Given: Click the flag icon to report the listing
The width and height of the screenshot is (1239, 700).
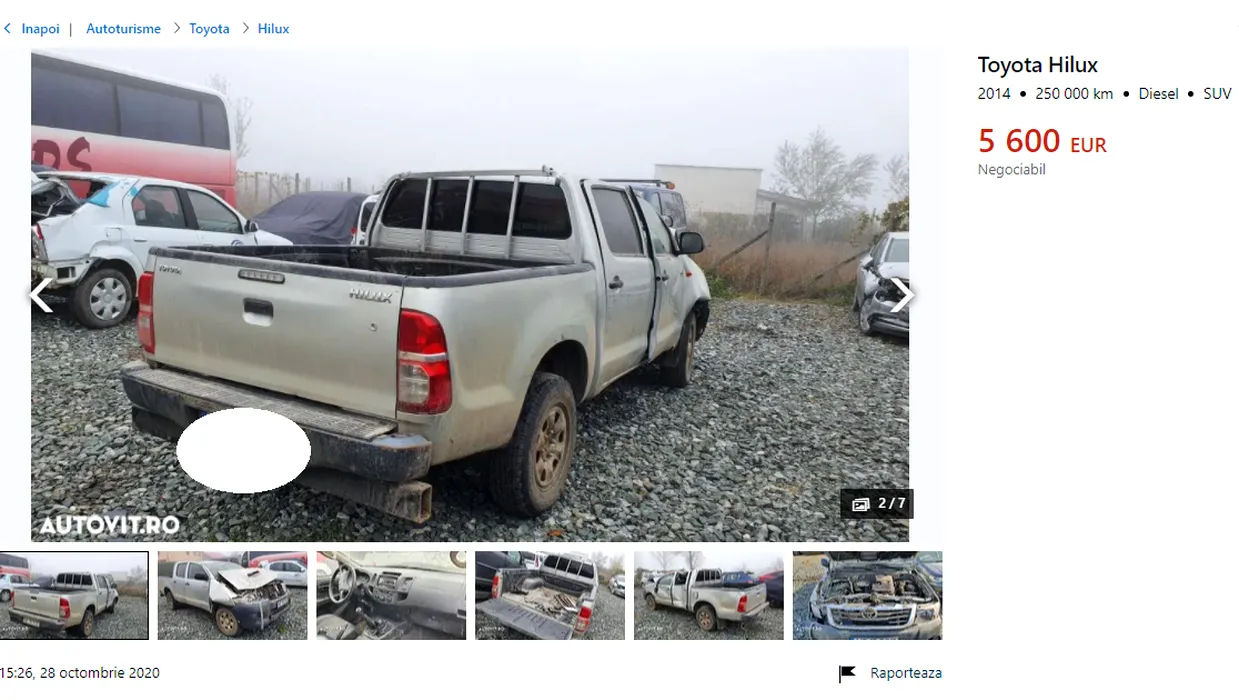Looking at the screenshot, I should [x=847, y=673].
